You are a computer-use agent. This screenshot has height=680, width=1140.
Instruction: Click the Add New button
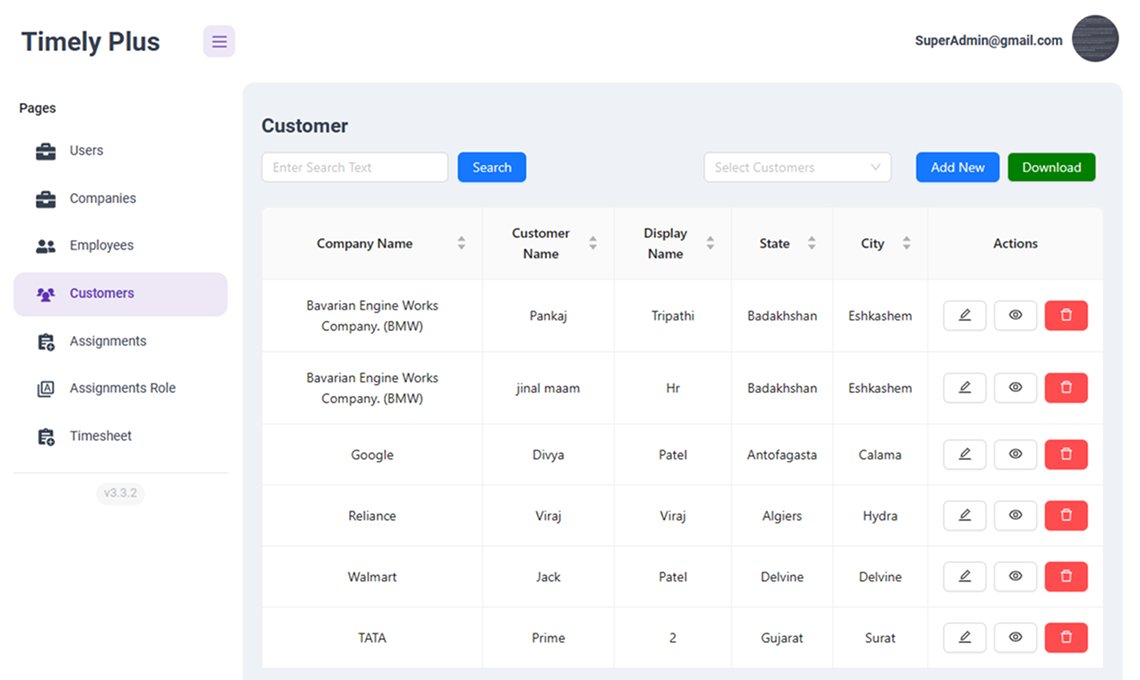957,167
